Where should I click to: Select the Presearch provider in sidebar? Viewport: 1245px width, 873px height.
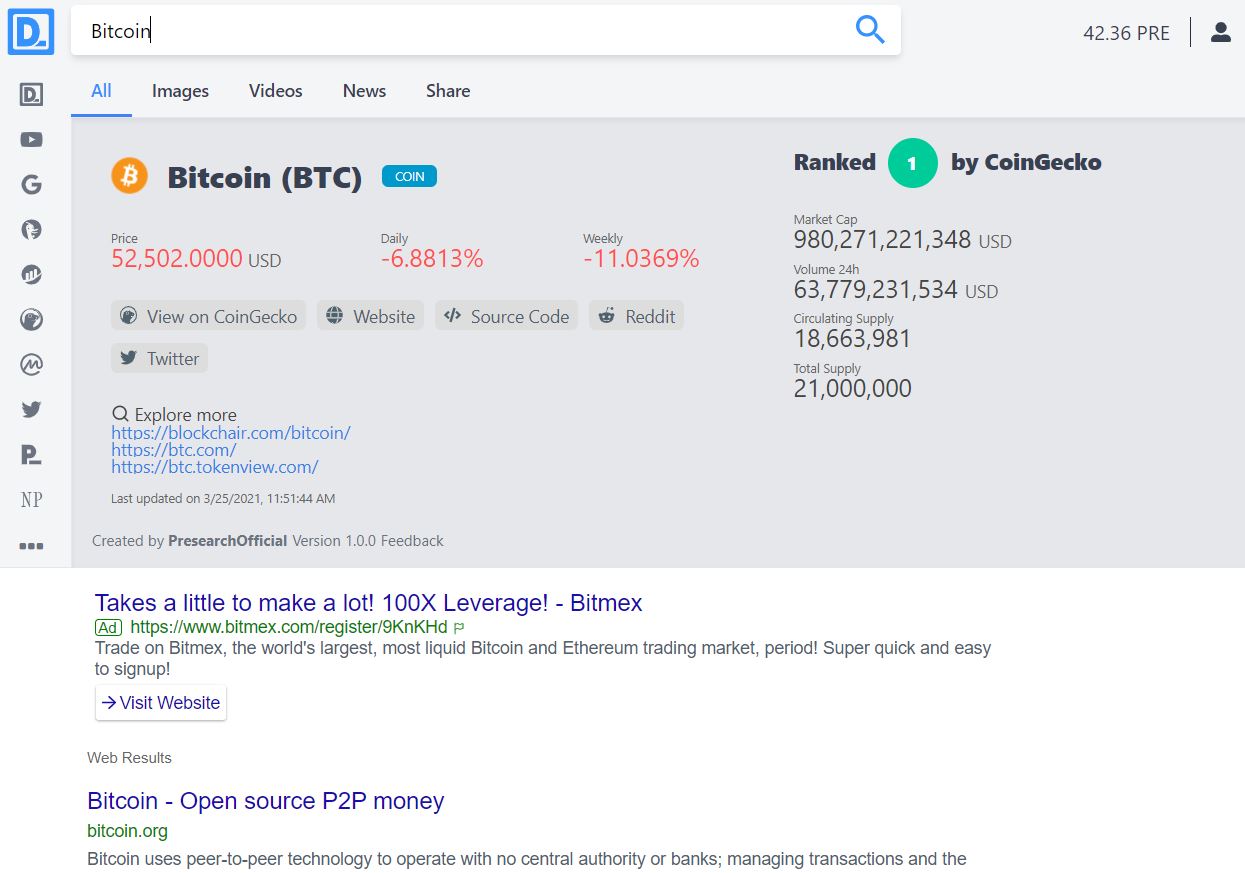32,95
